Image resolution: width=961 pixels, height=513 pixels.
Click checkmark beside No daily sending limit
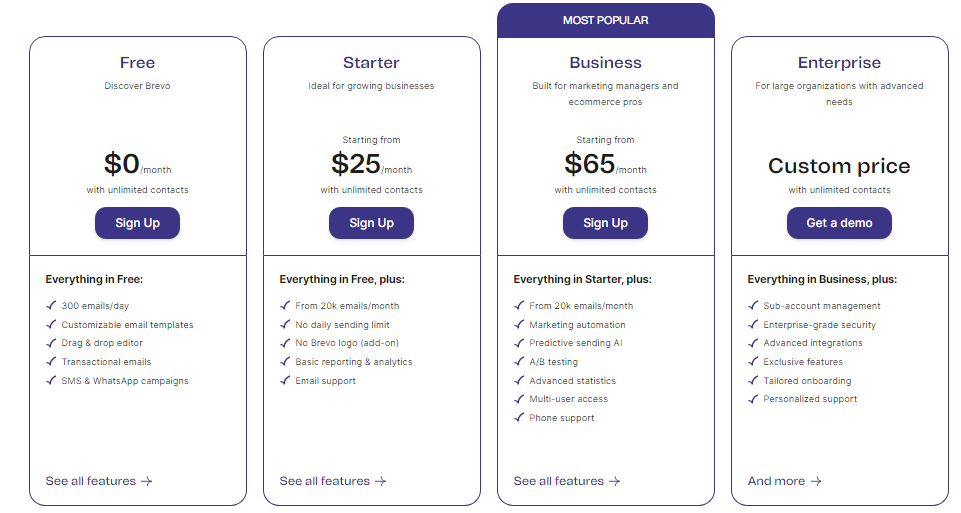[285, 324]
